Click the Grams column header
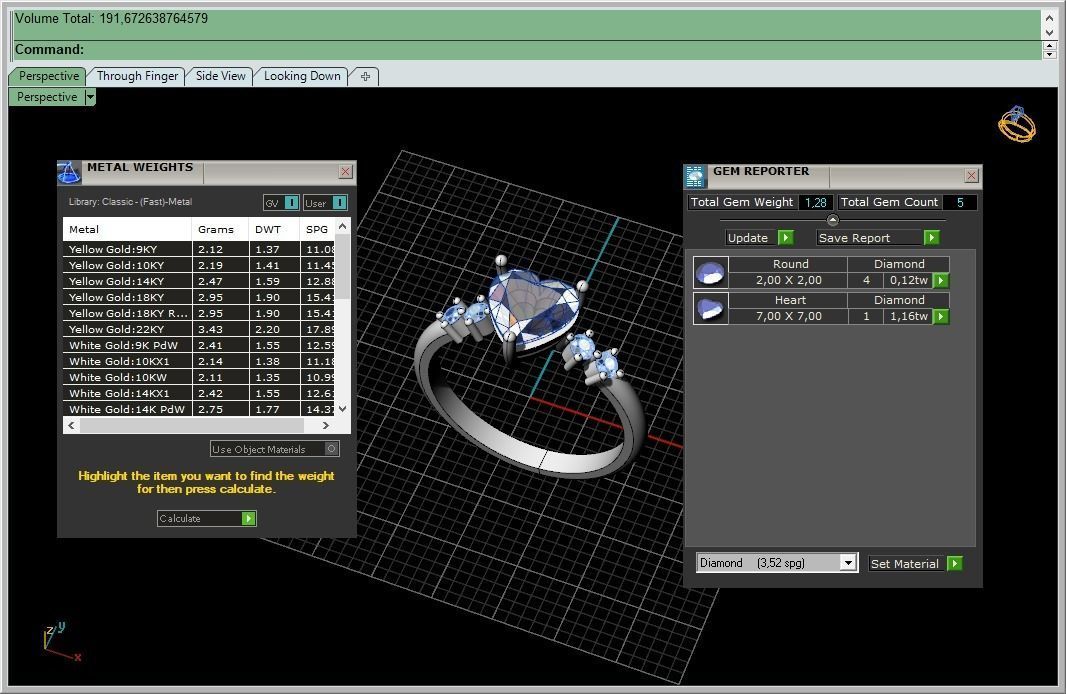 [x=220, y=229]
